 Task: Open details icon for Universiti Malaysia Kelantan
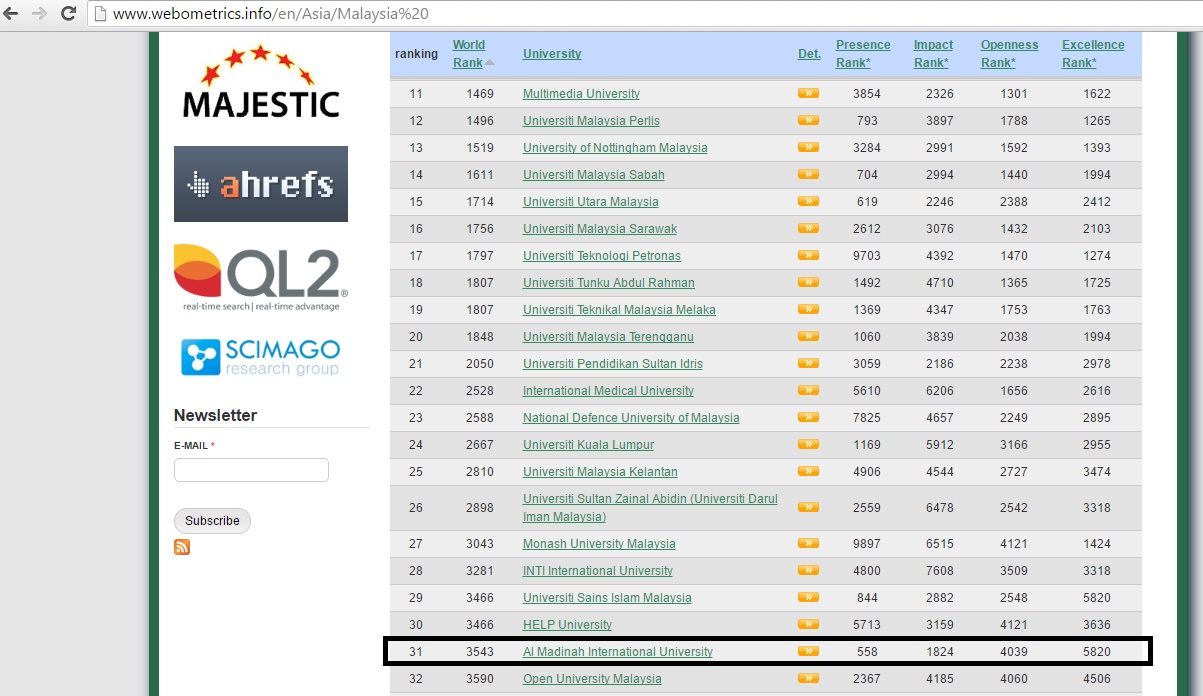808,471
